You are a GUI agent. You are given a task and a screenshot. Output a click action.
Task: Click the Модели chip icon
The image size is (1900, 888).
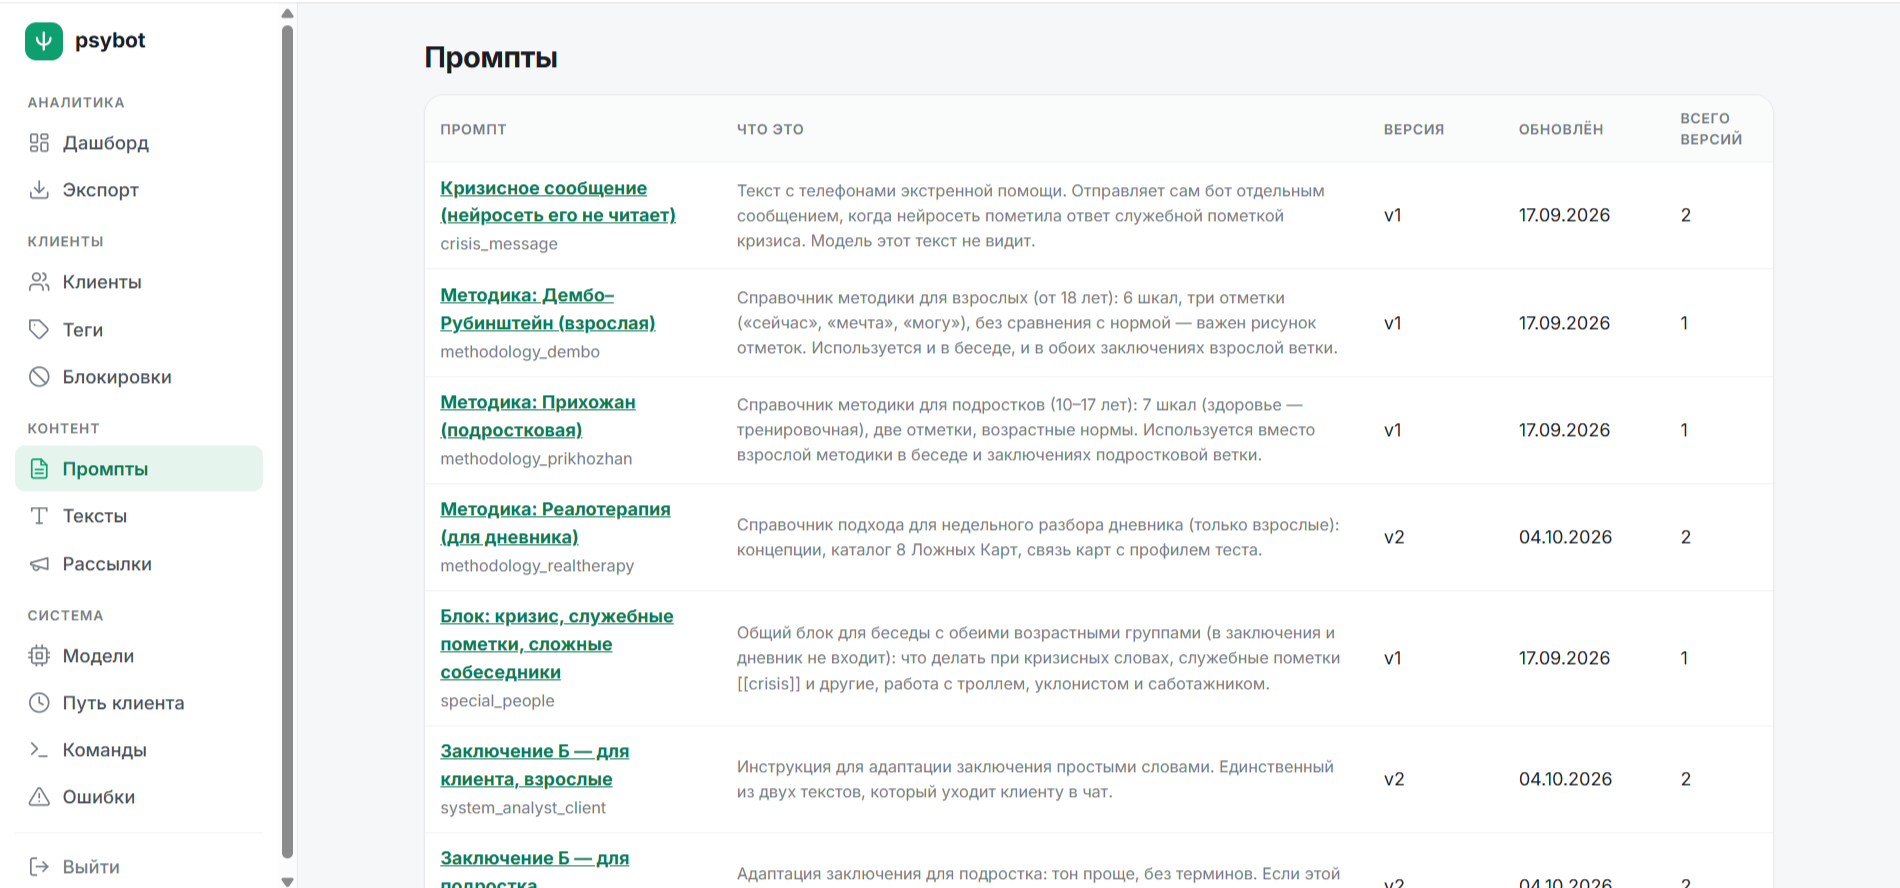coord(39,656)
